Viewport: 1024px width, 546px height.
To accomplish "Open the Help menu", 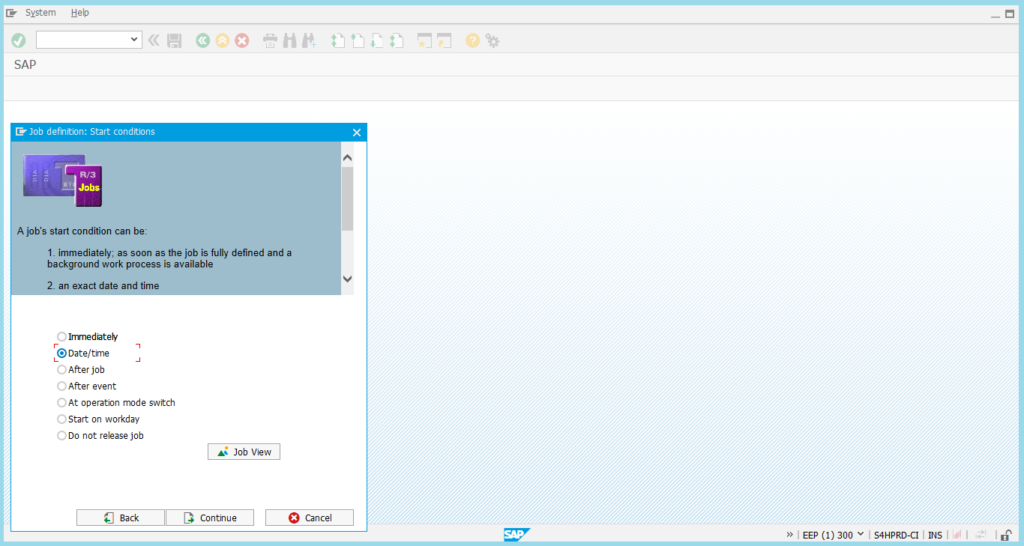I will (80, 13).
